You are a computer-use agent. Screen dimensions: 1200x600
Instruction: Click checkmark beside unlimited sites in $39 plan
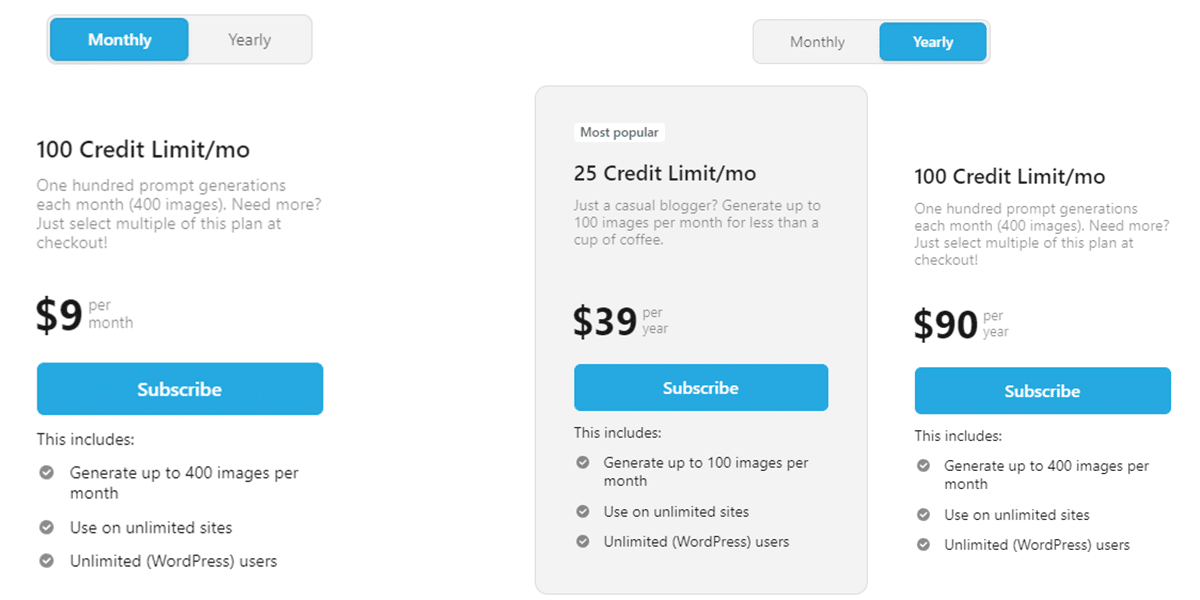(x=583, y=511)
